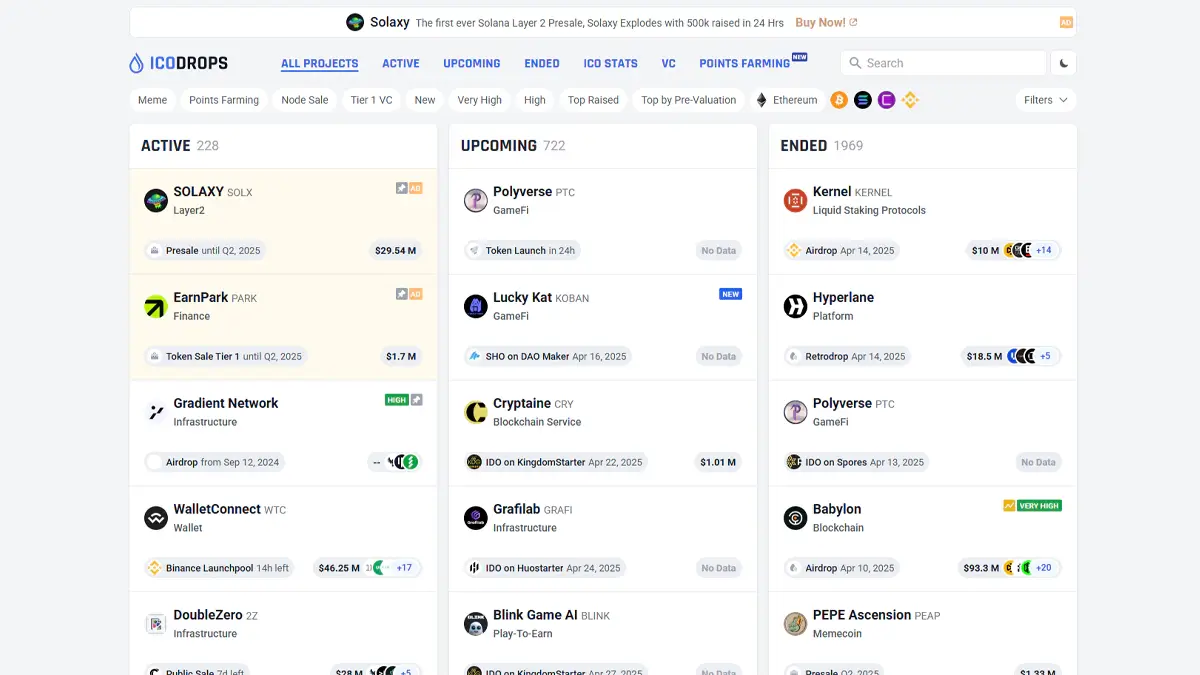Filter by BNB chain icon
The height and width of the screenshot is (675, 1200).
(910, 100)
